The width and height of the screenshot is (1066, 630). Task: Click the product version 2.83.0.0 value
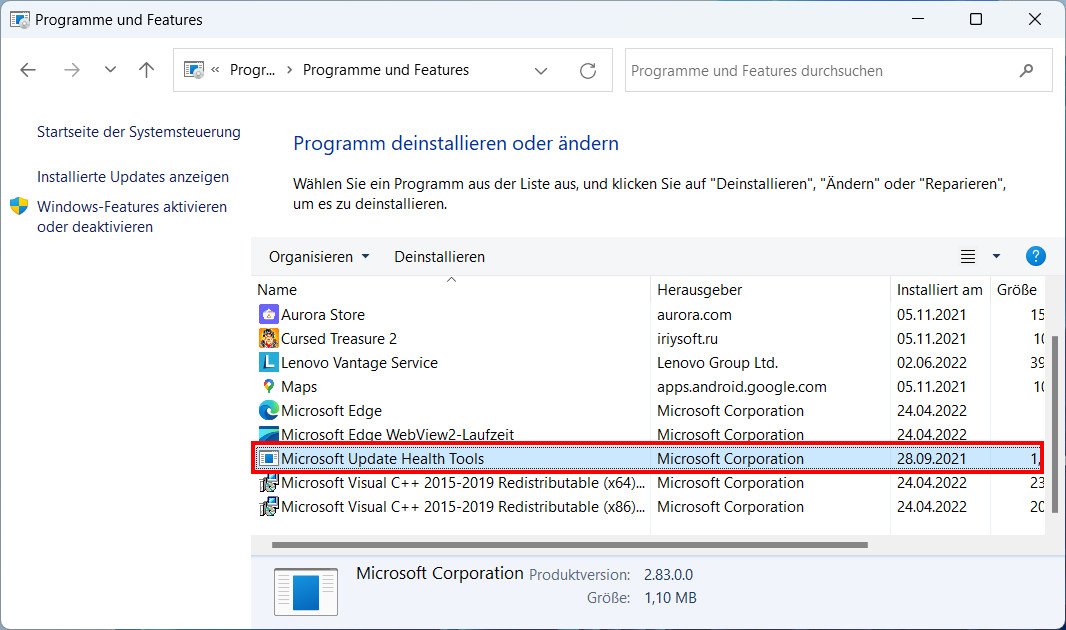668,574
